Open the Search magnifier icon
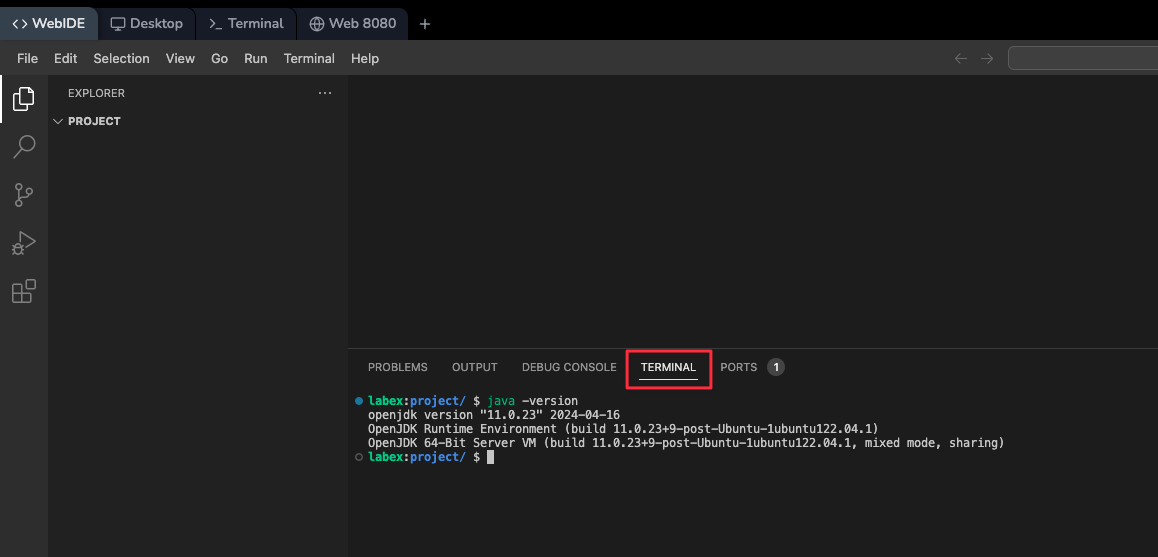Image resolution: width=1158 pixels, height=557 pixels. click(24, 147)
